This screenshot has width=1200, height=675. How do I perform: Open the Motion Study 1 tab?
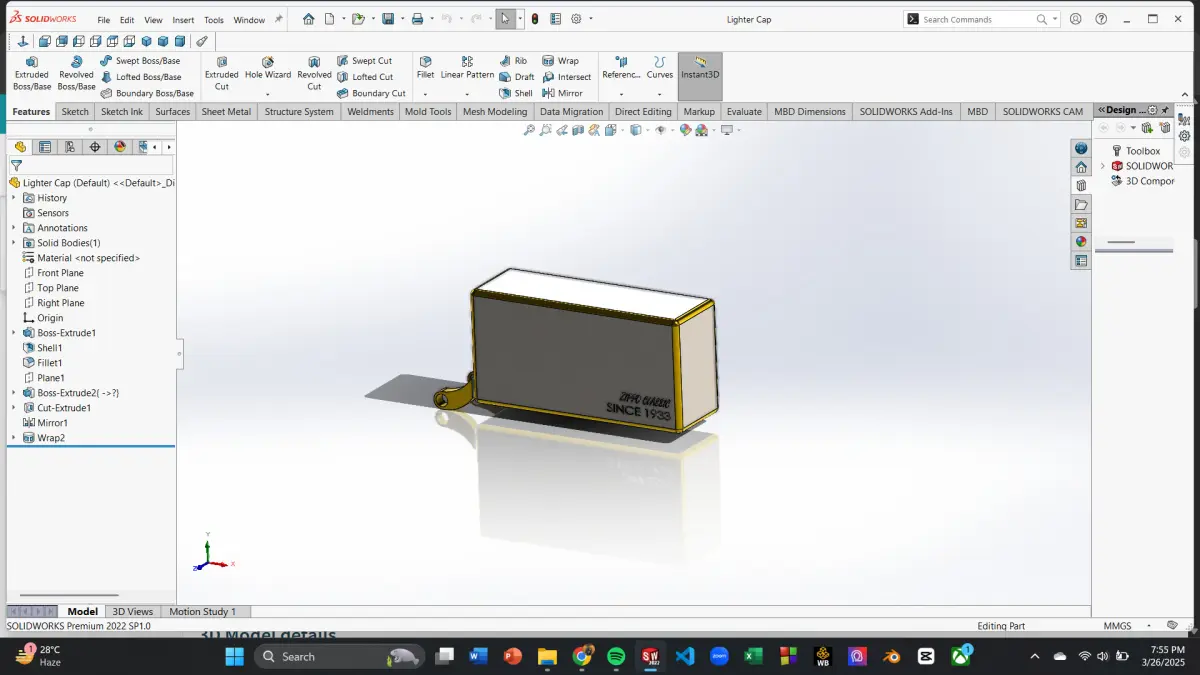point(203,612)
